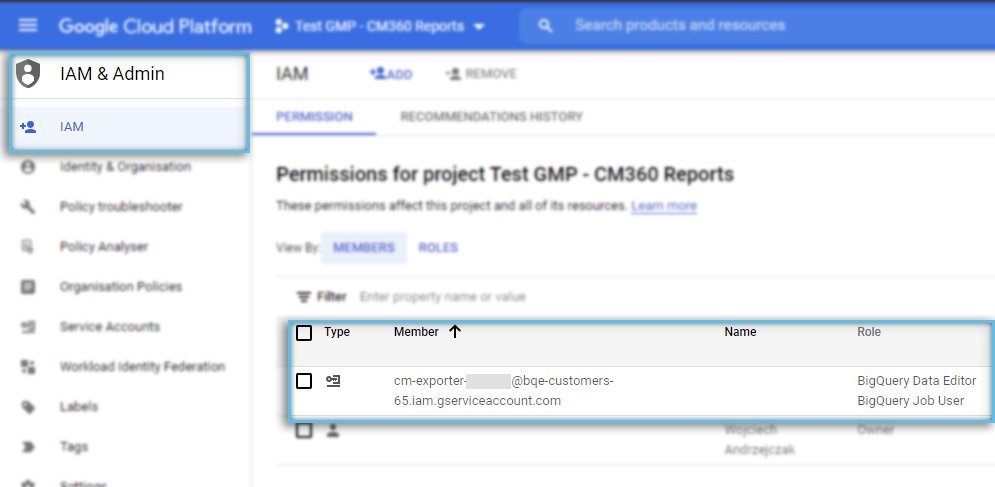
Task: Click the Service Accounts icon
Action: [28, 327]
